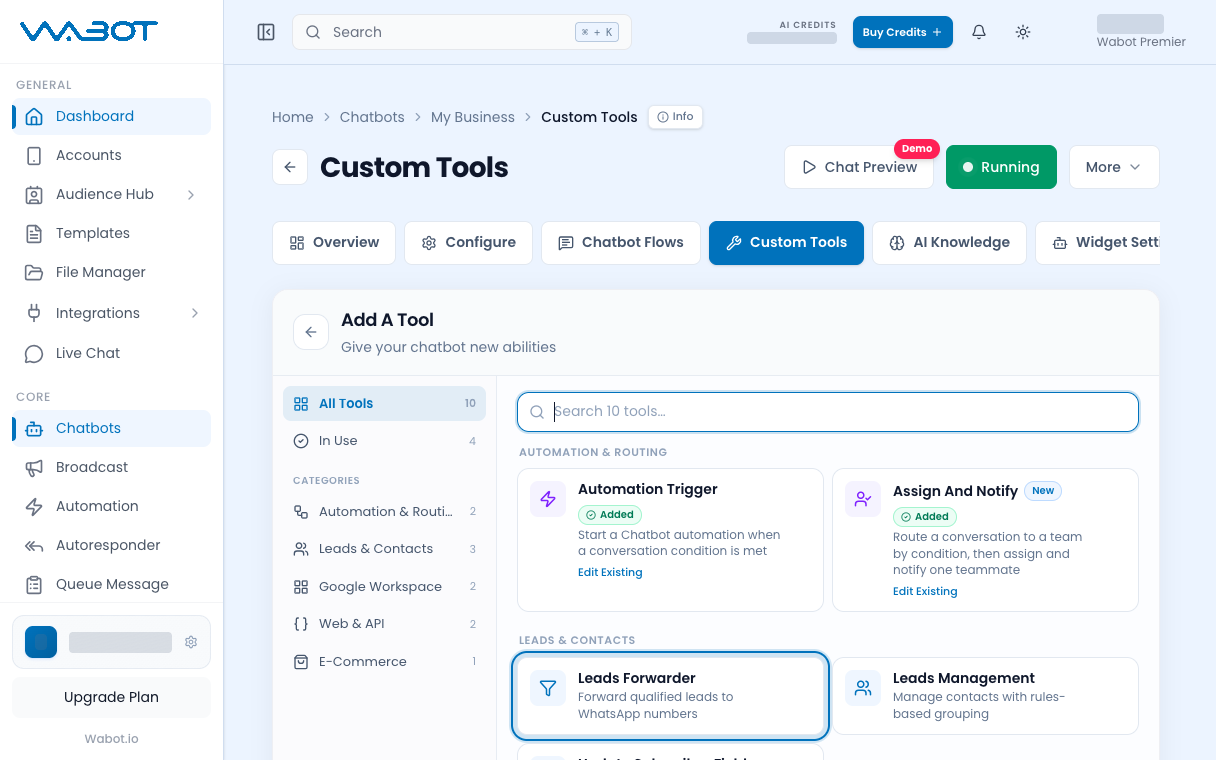Click the Broadcast megaphone icon
The width and height of the screenshot is (1216, 760).
[34, 467]
